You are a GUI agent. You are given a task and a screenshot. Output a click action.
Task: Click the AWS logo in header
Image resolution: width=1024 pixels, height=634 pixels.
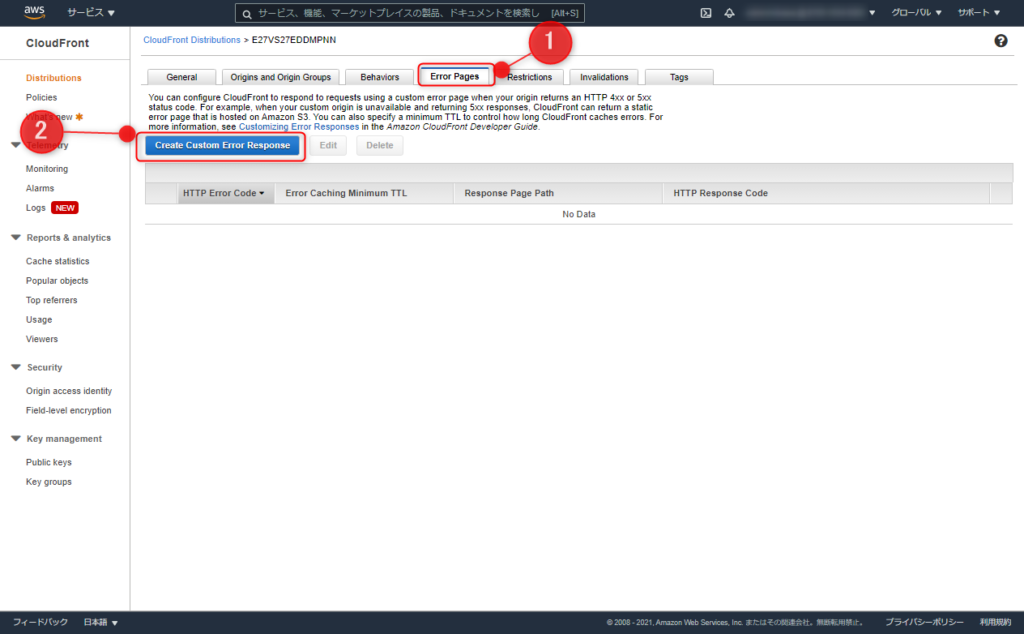pos(34,13)
